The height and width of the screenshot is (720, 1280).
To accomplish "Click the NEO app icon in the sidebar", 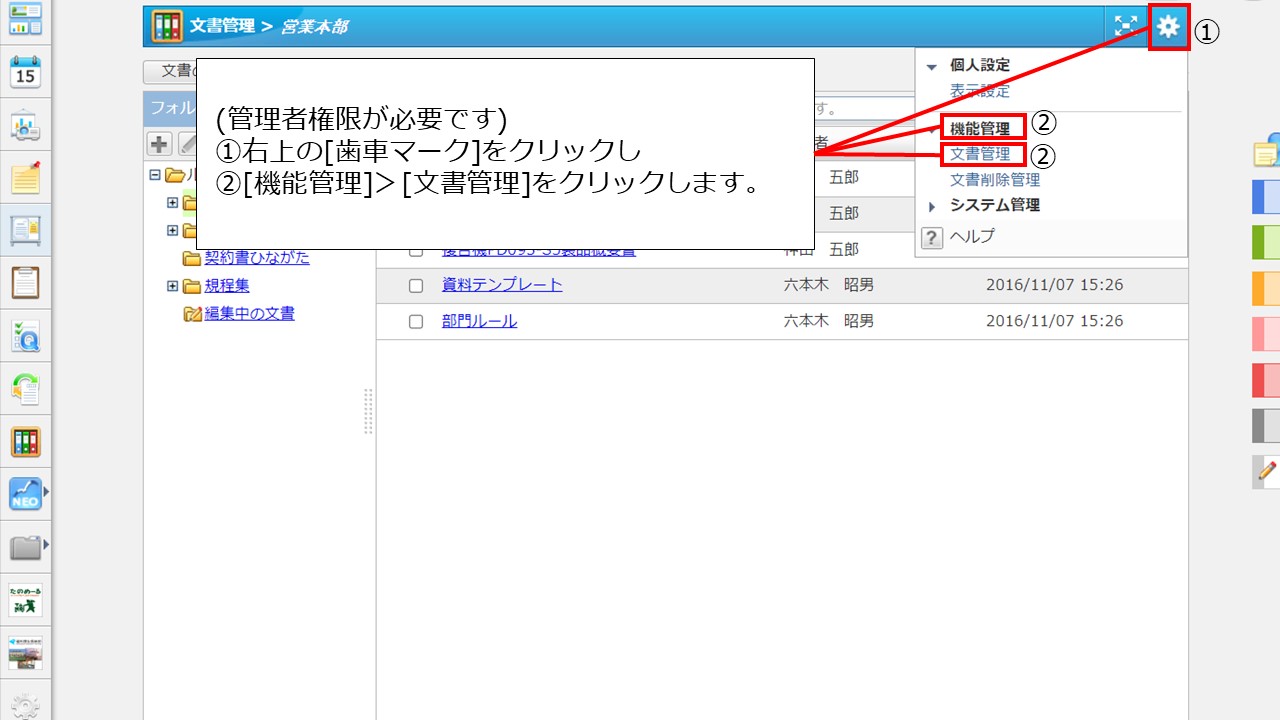I will (x=26, y=493).
